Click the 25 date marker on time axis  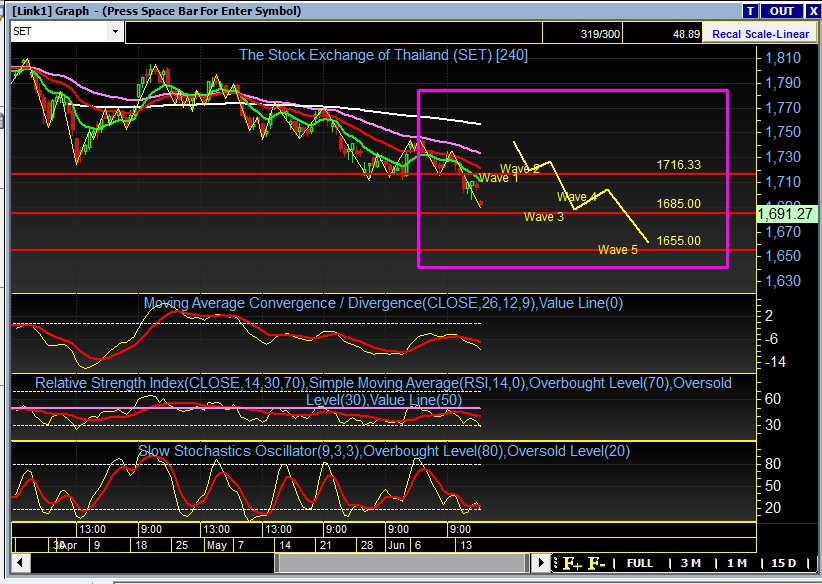(x=181, y=545)
